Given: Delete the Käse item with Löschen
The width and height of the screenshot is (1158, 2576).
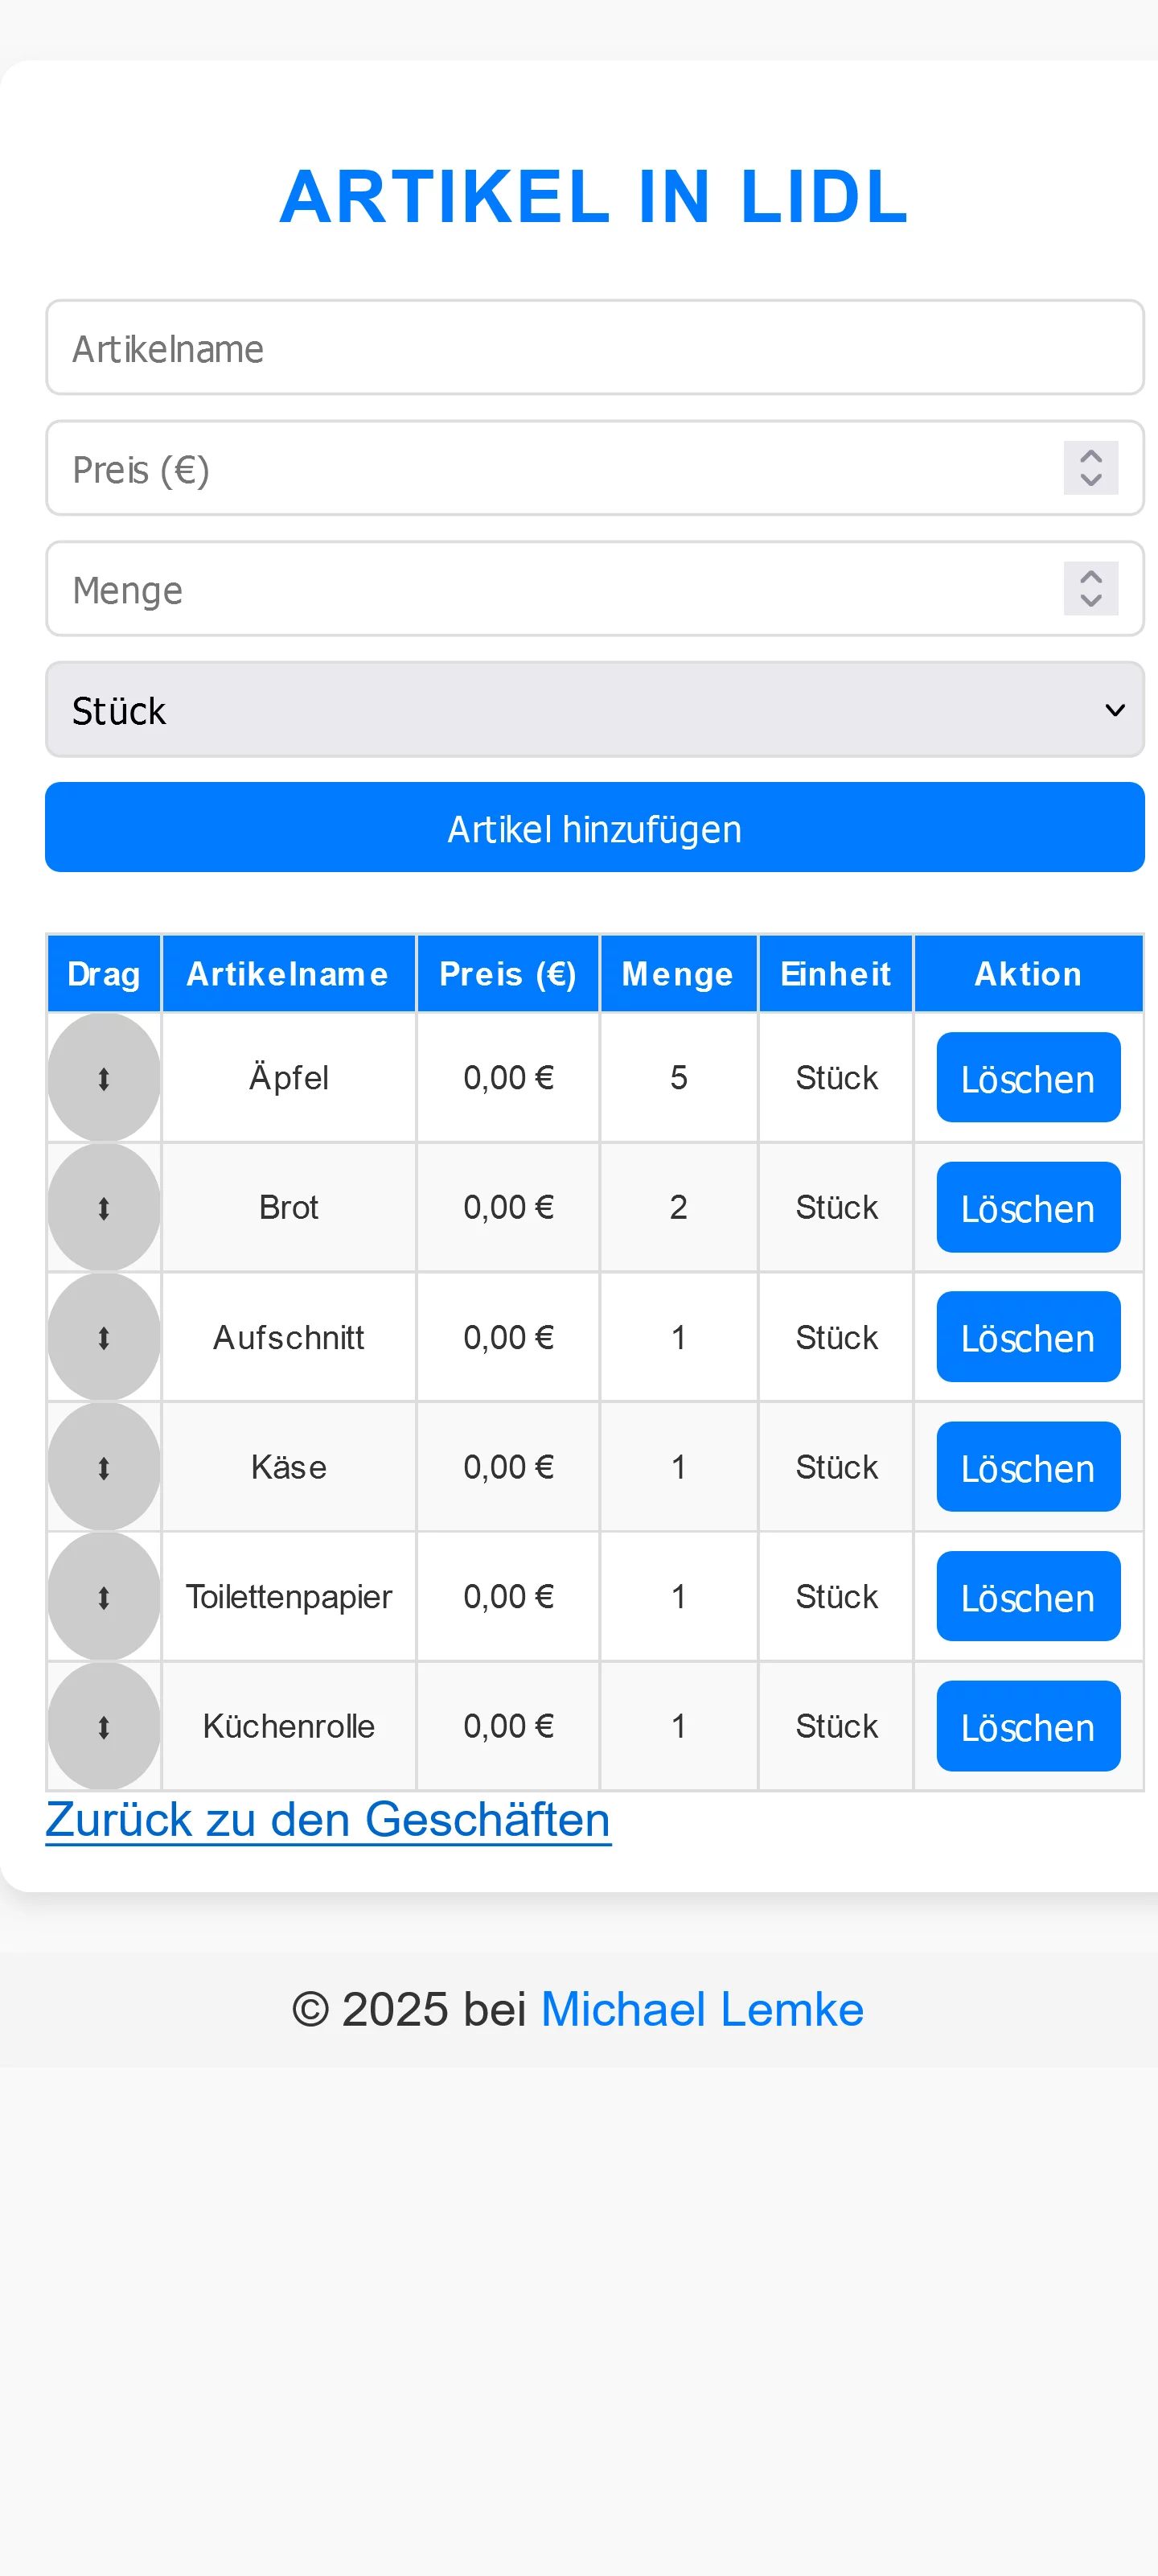Looking at the screenshot, I should point(1028,1466).
